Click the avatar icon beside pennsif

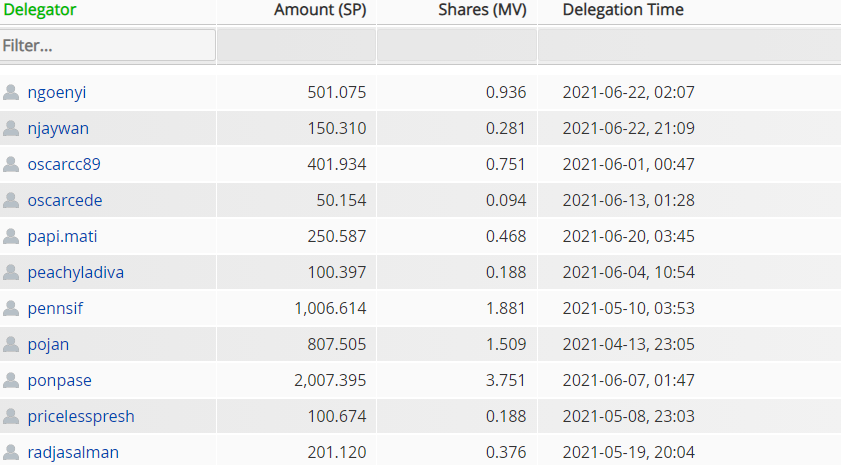11,308
